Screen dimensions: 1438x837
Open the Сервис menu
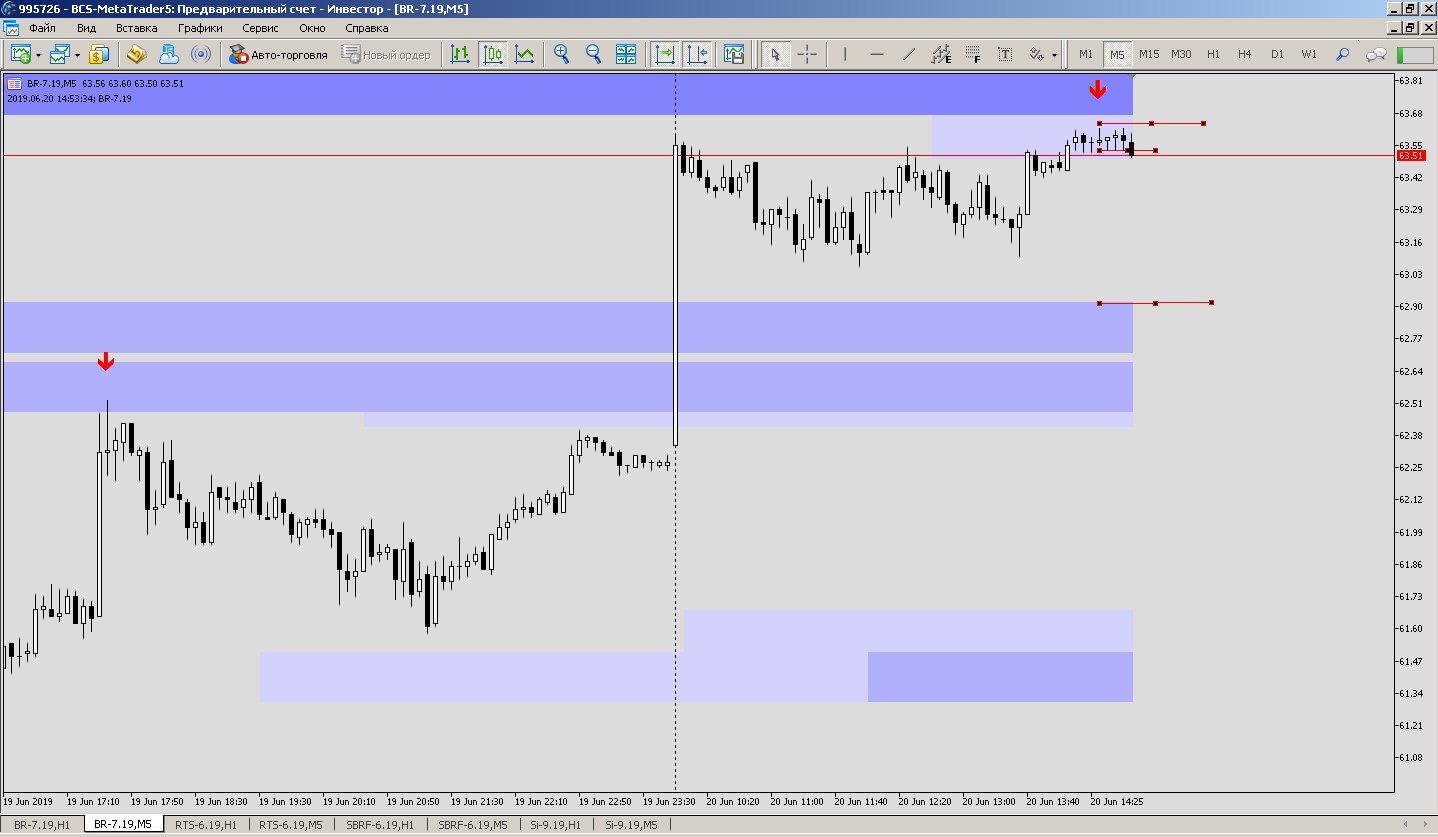coord(261,28)
